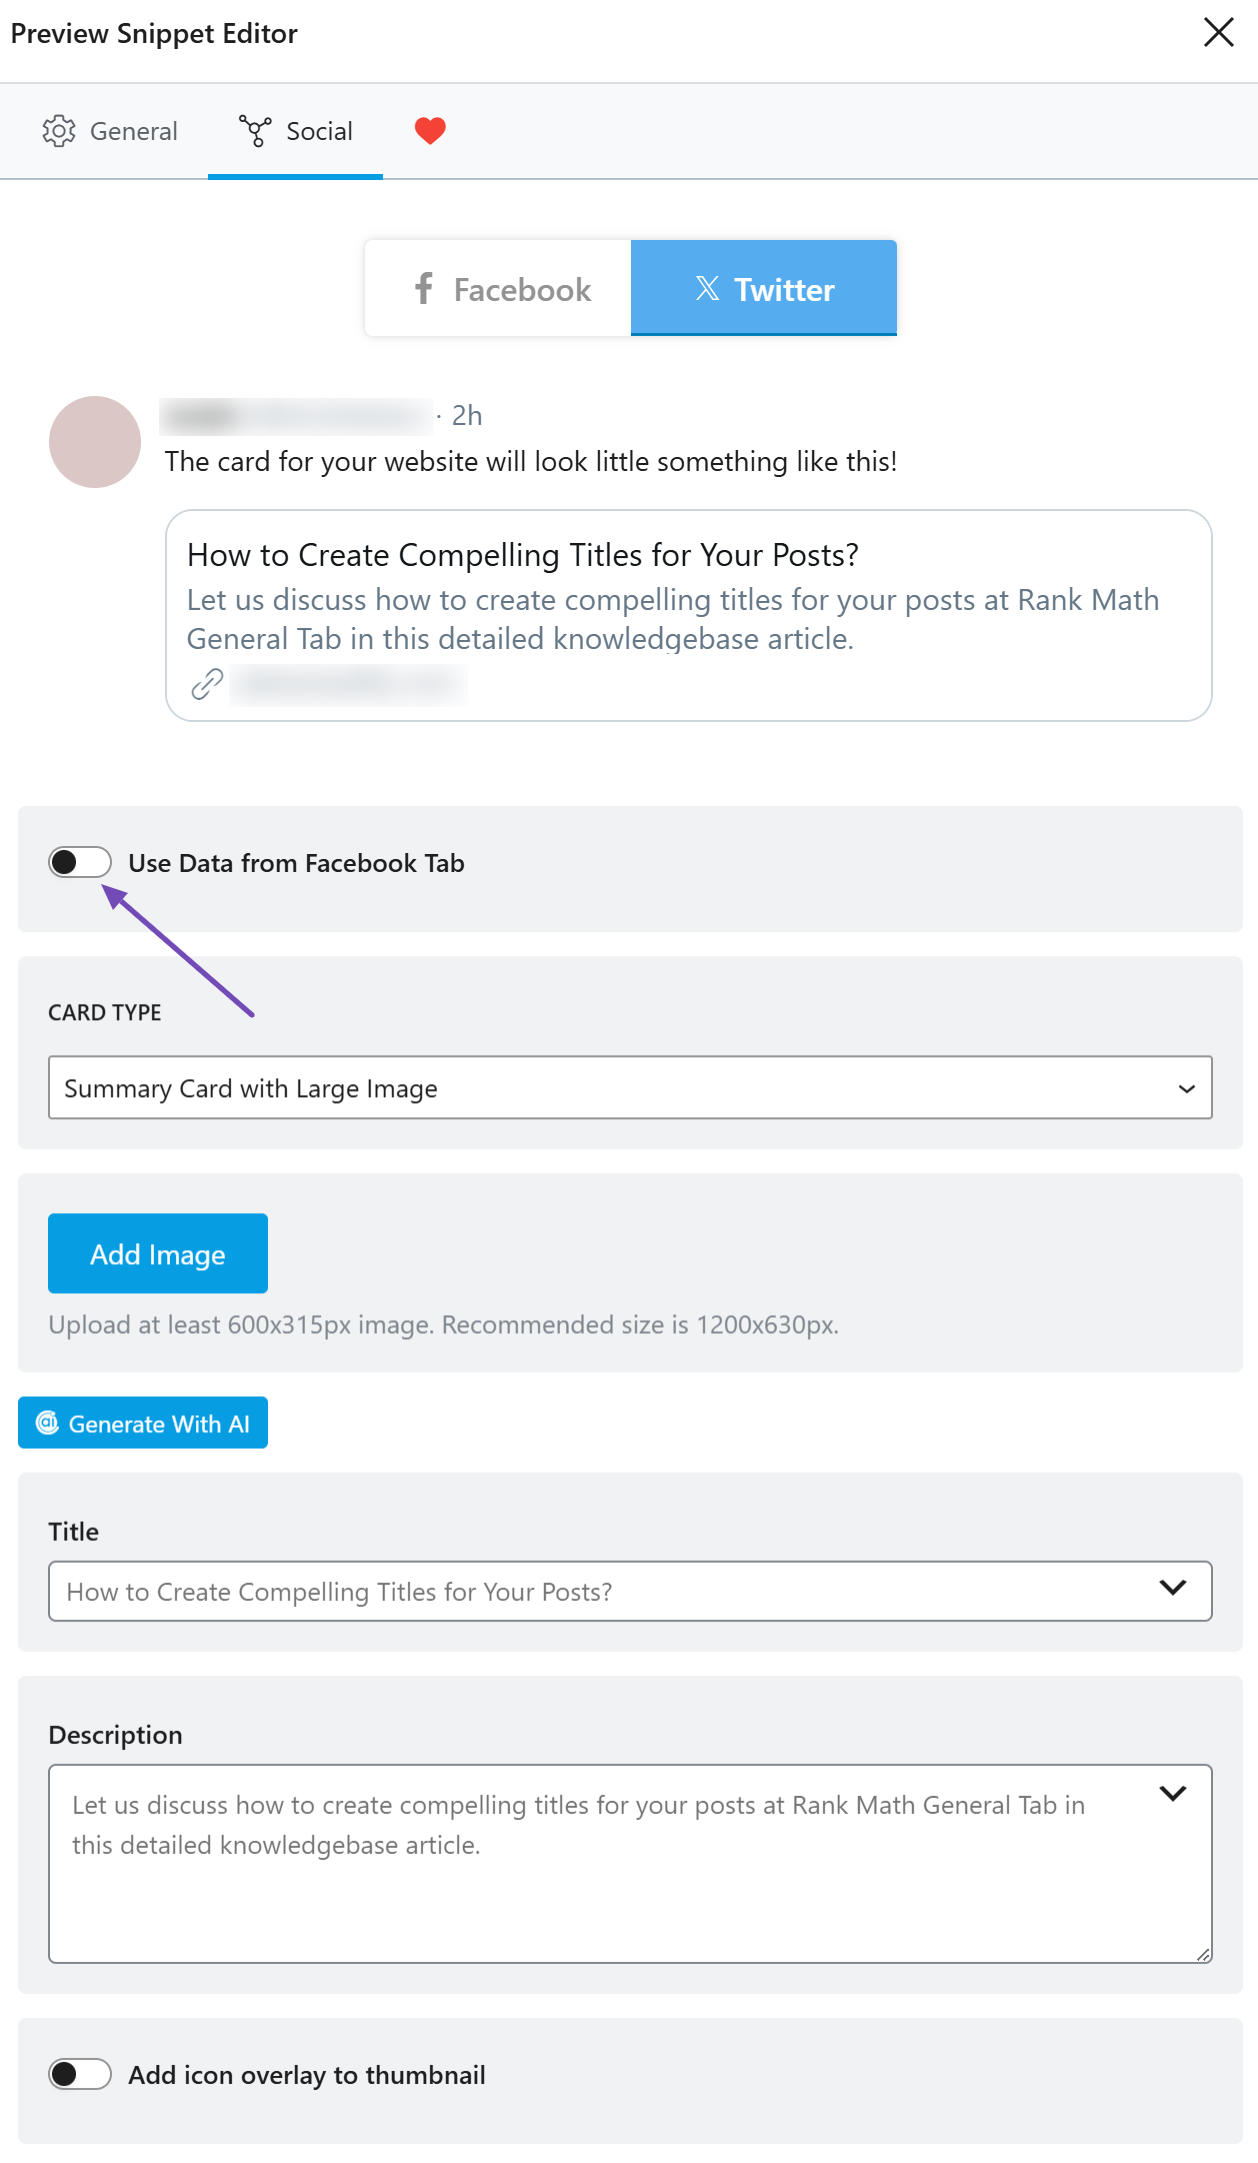
Task: Click the profile avatar circle
Action: (x=95, y=442)
